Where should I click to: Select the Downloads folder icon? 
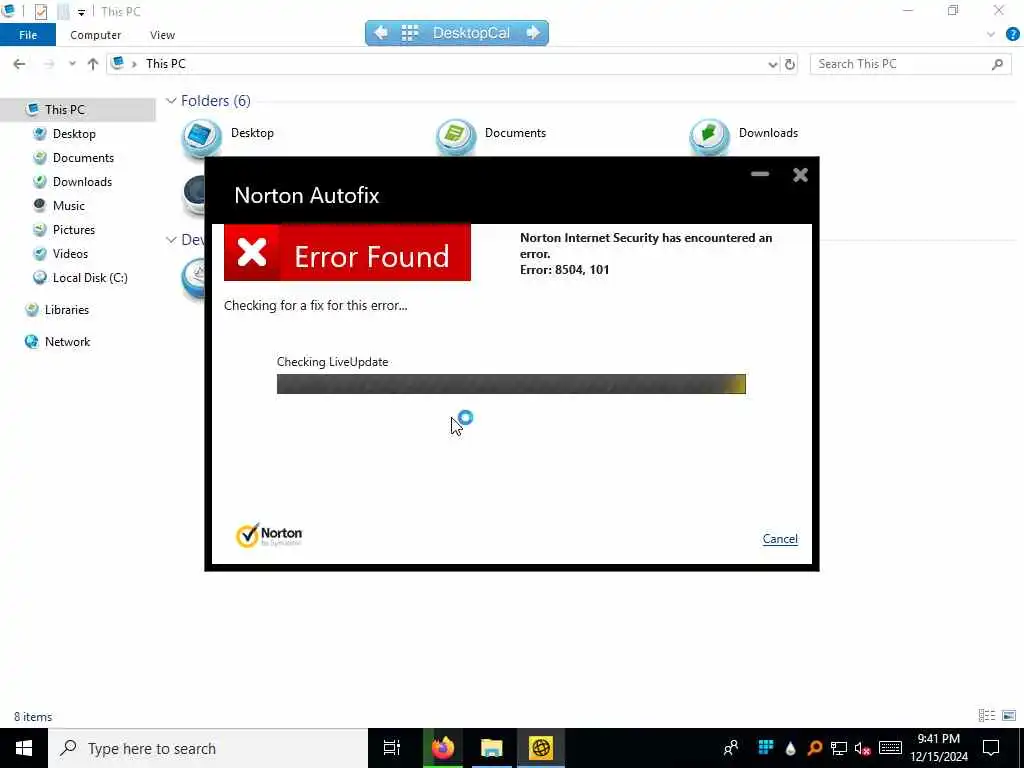coord(709,138)
